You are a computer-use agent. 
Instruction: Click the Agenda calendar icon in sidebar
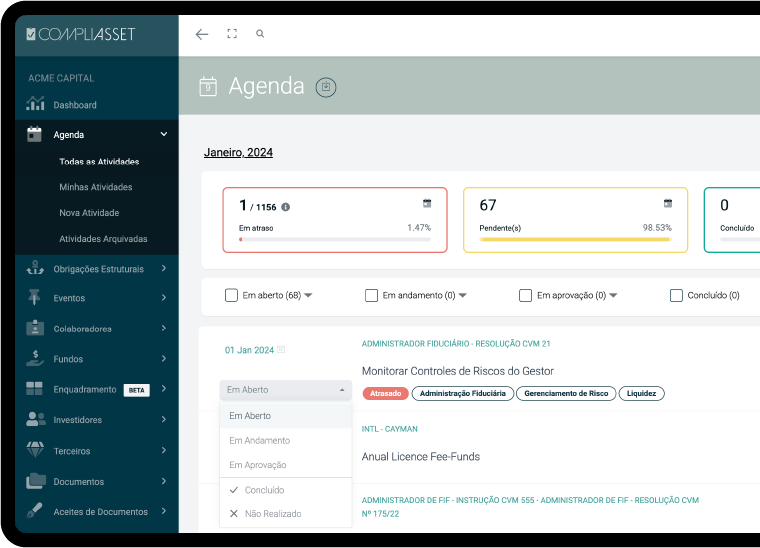click(34, 134)
